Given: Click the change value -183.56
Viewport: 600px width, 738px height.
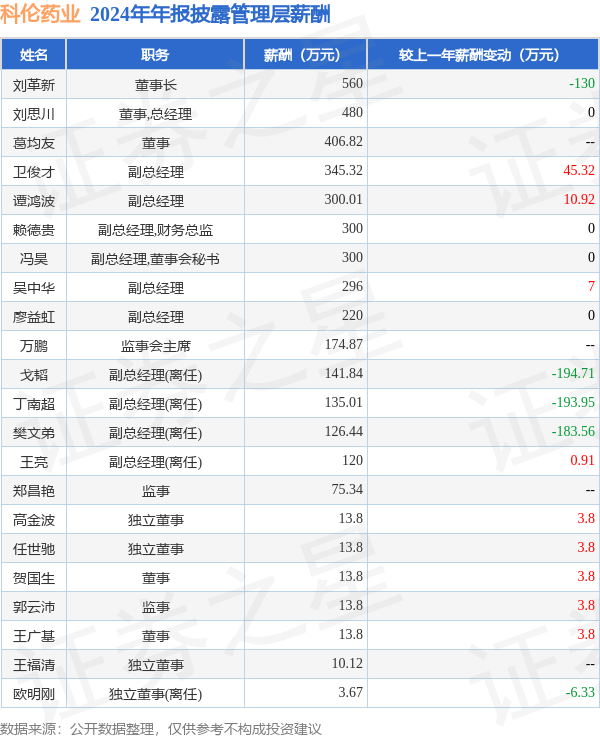Looking at the screenshot, I should [573, 432].
